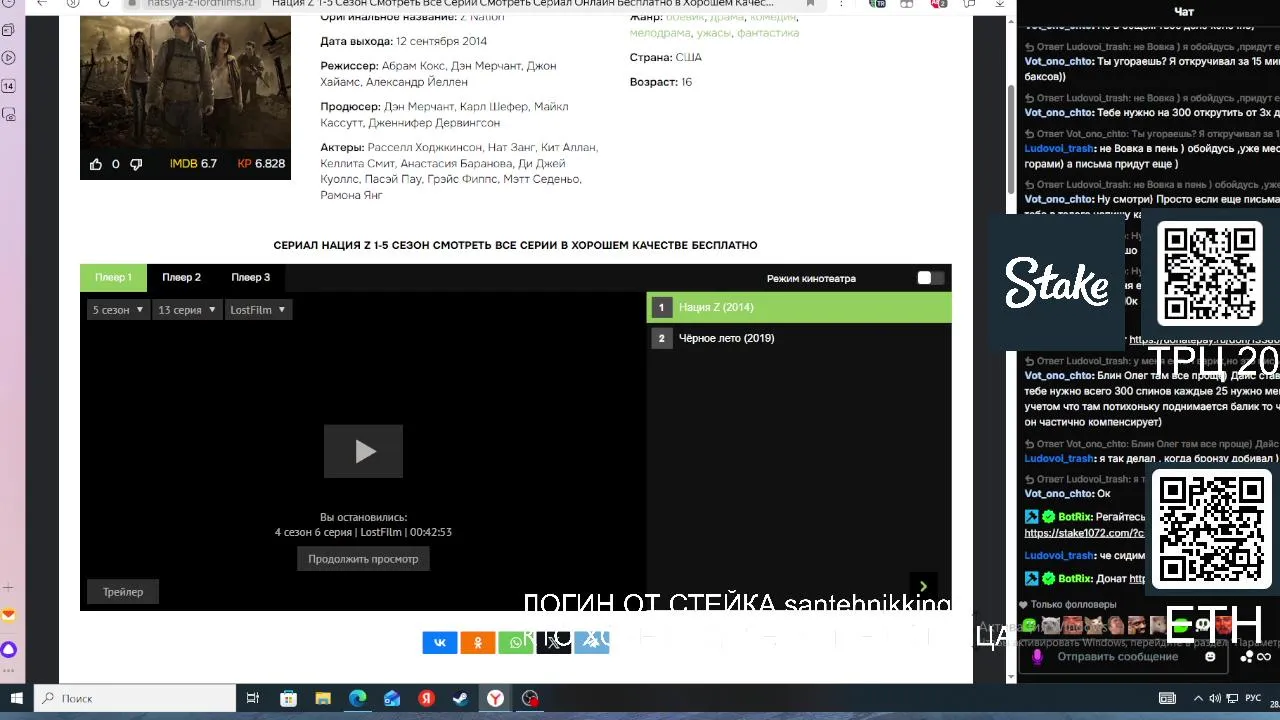This screenshot has width=1280, height=720.
Task: Launch Microsoft Edge from taskbar
Action: tap(357, 698)
